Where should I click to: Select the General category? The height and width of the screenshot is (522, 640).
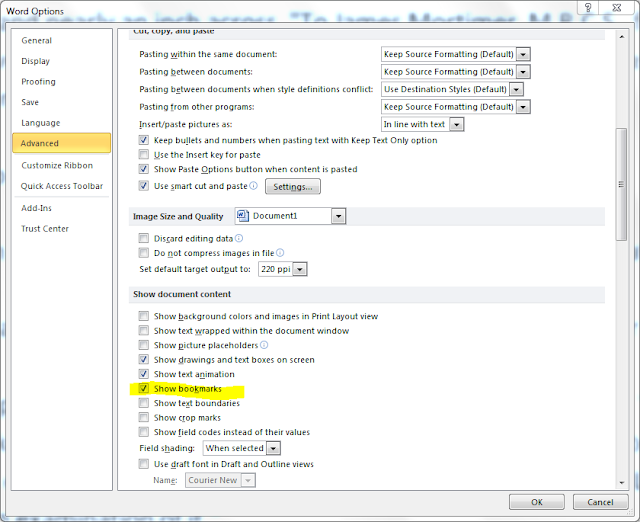(62, 40)
